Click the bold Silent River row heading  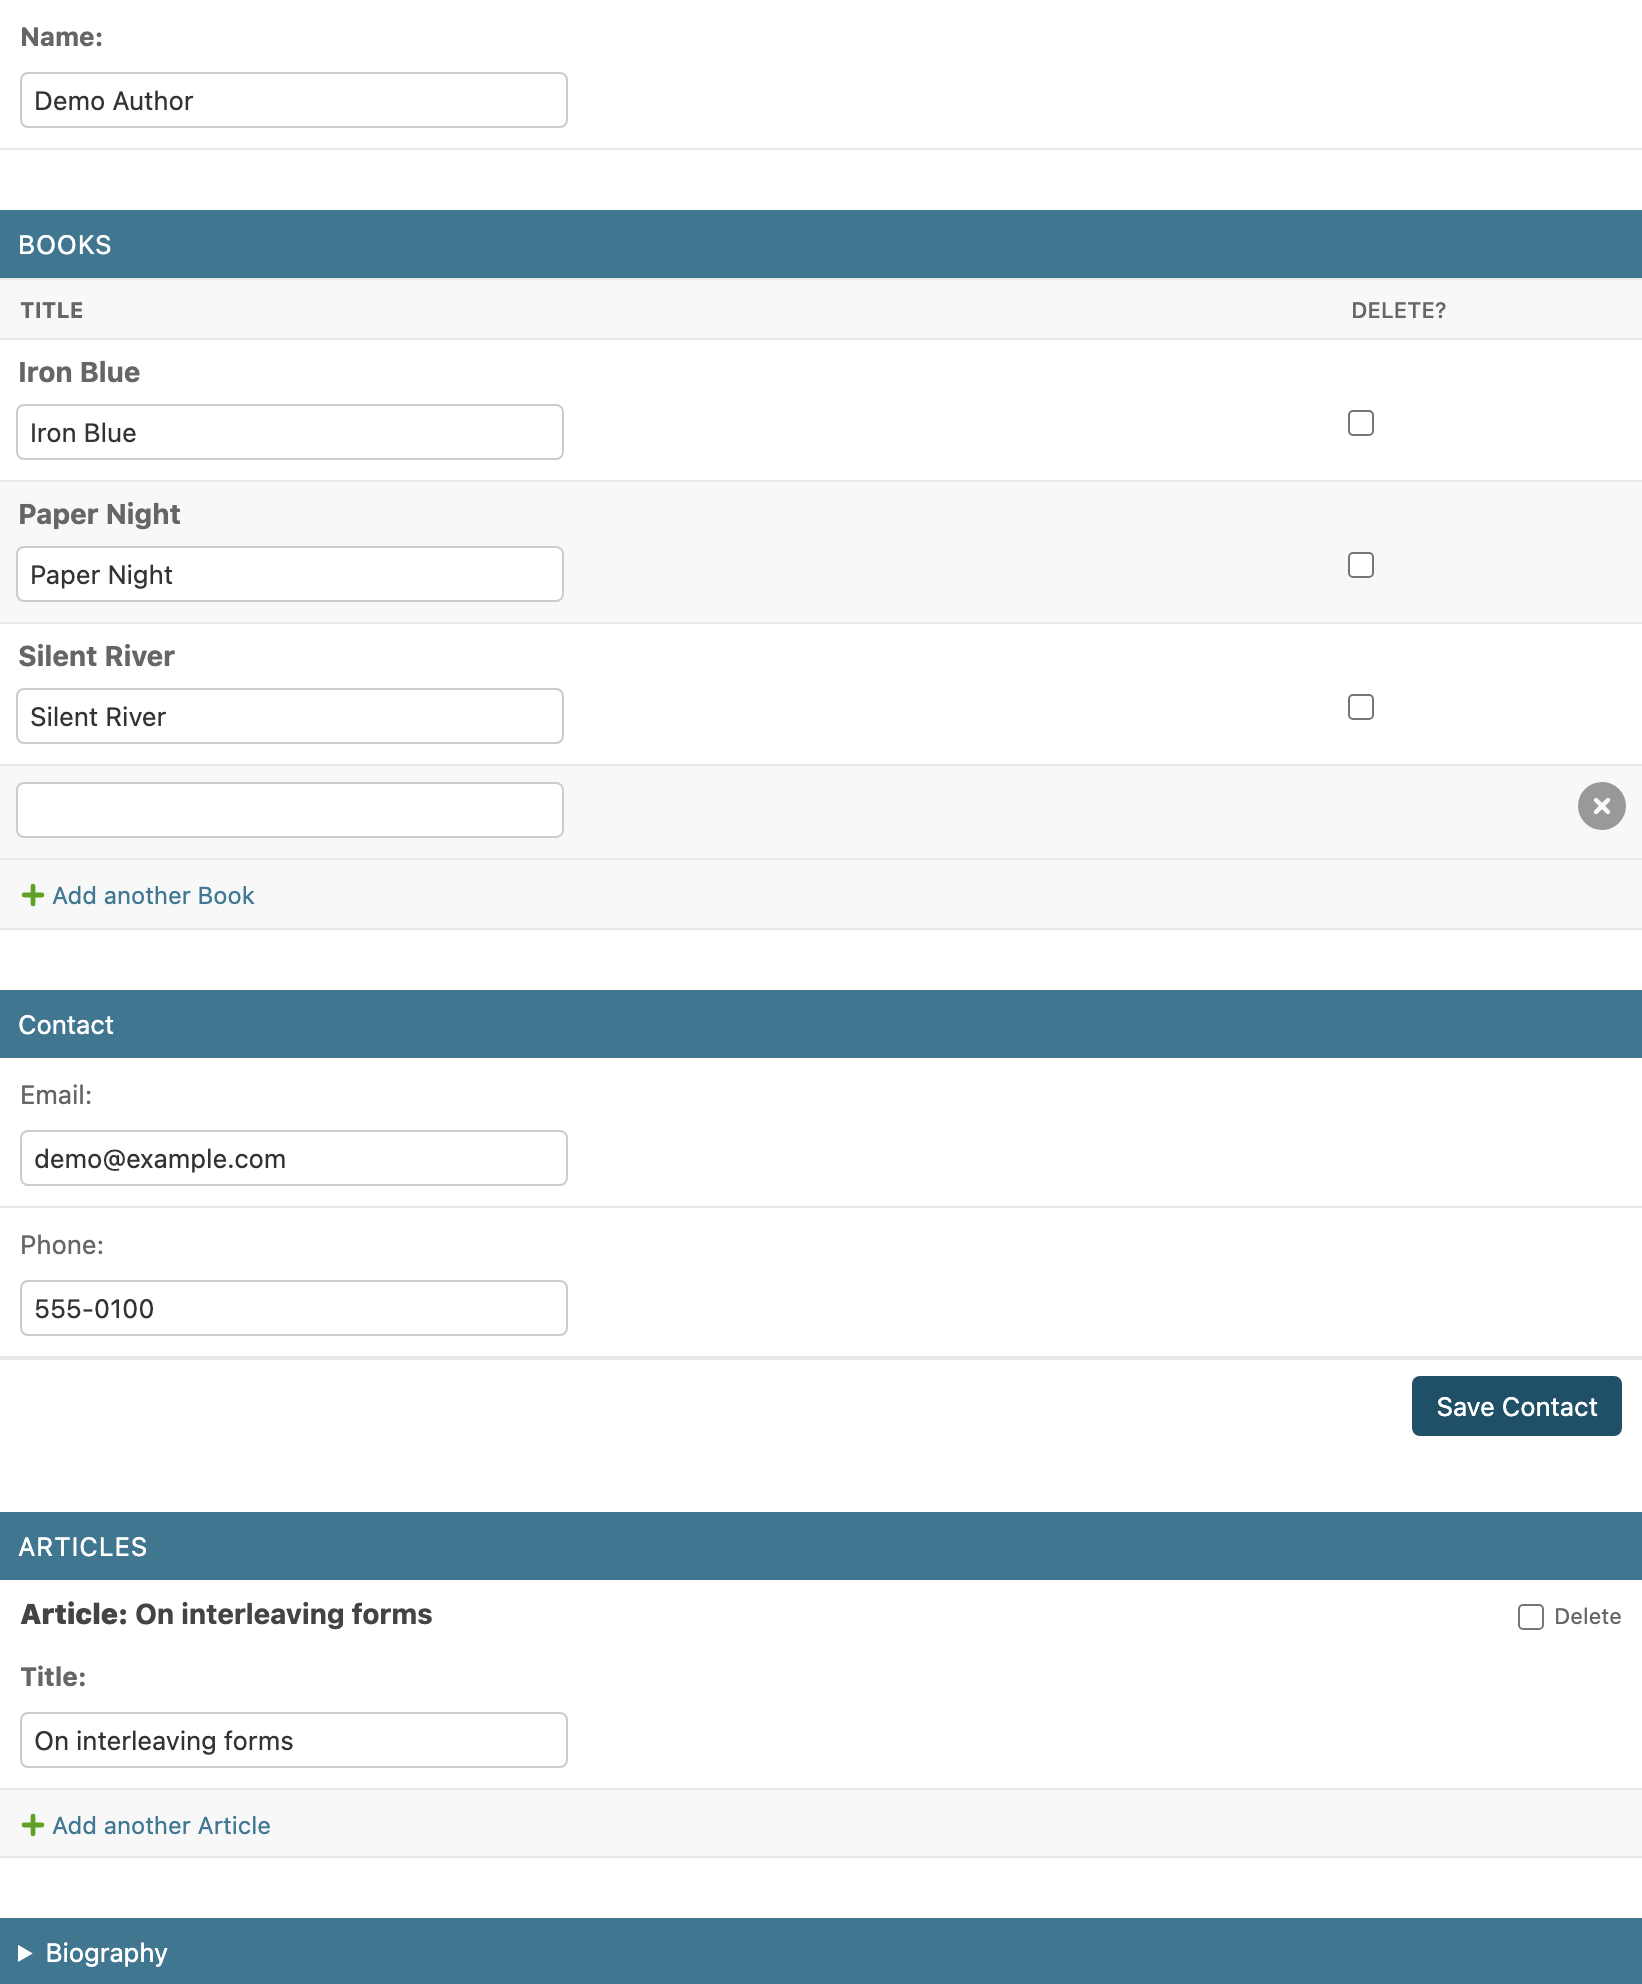click(x=96, y=656)
